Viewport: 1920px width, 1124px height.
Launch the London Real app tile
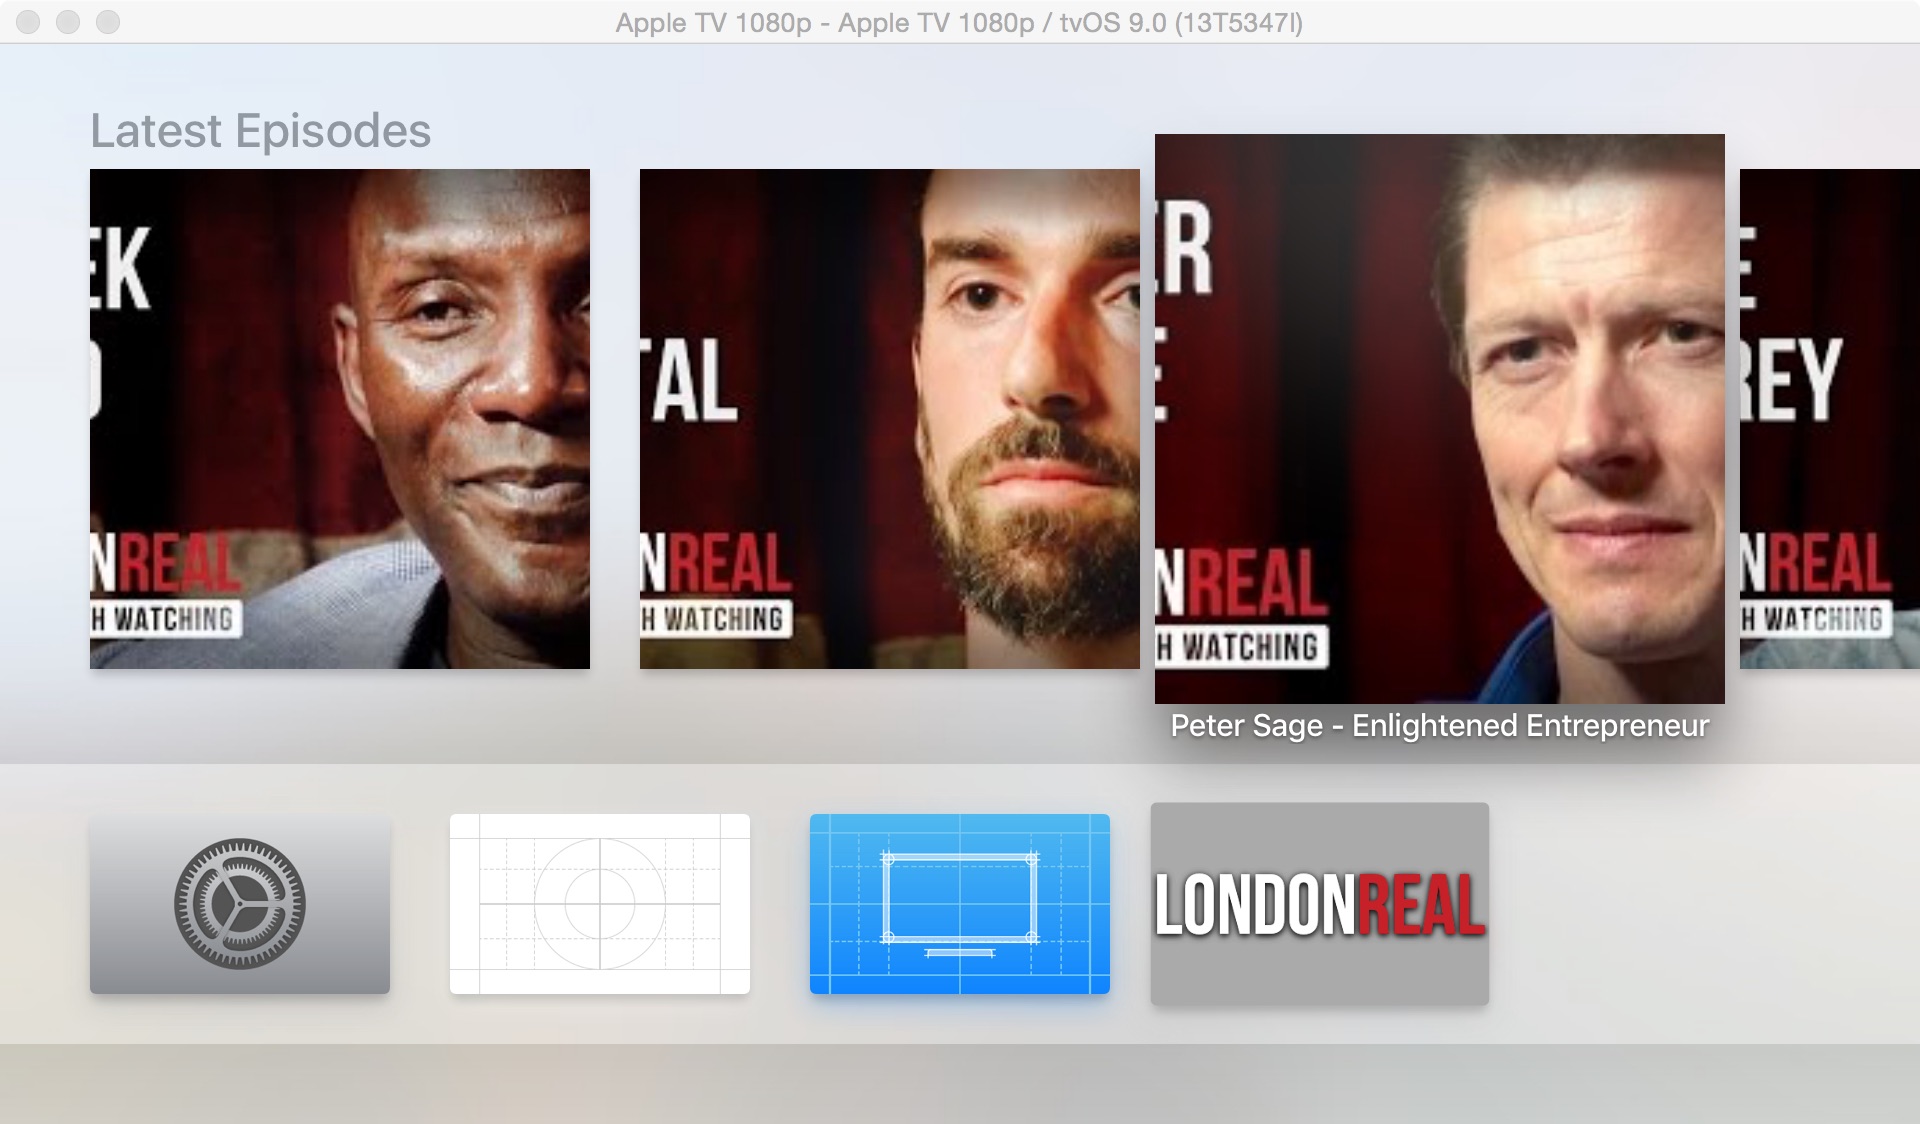tap(1320, 904)
